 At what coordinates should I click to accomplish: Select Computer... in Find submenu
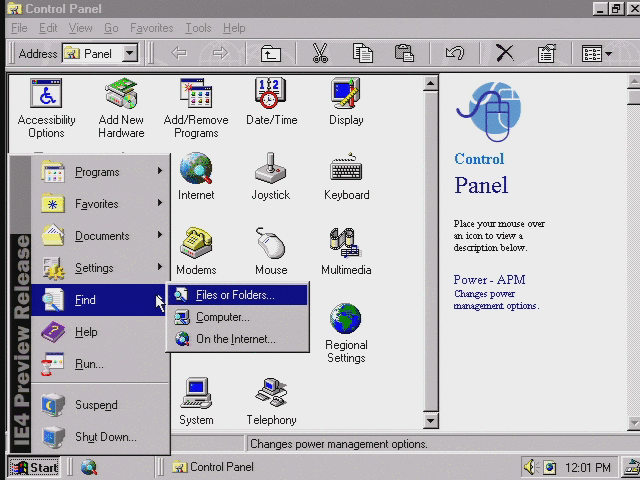(238, 317)
